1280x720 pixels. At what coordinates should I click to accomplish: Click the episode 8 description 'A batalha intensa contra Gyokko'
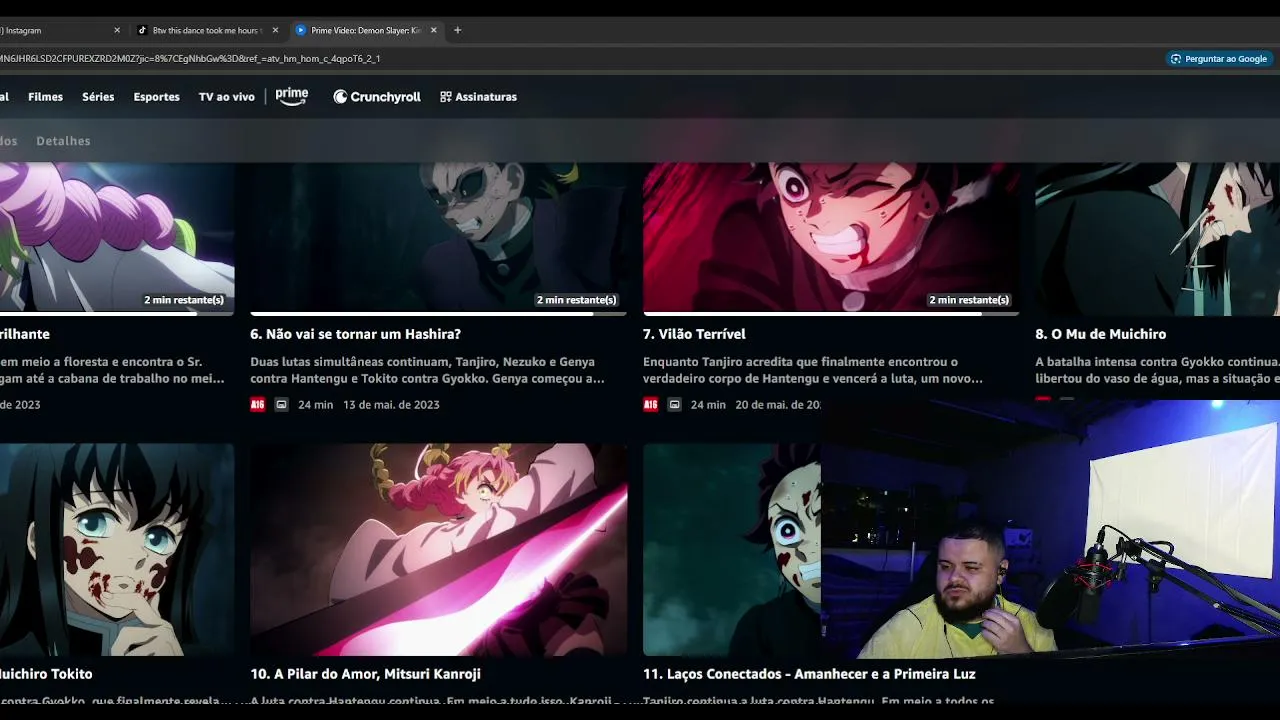click(x=1157, y=370)
